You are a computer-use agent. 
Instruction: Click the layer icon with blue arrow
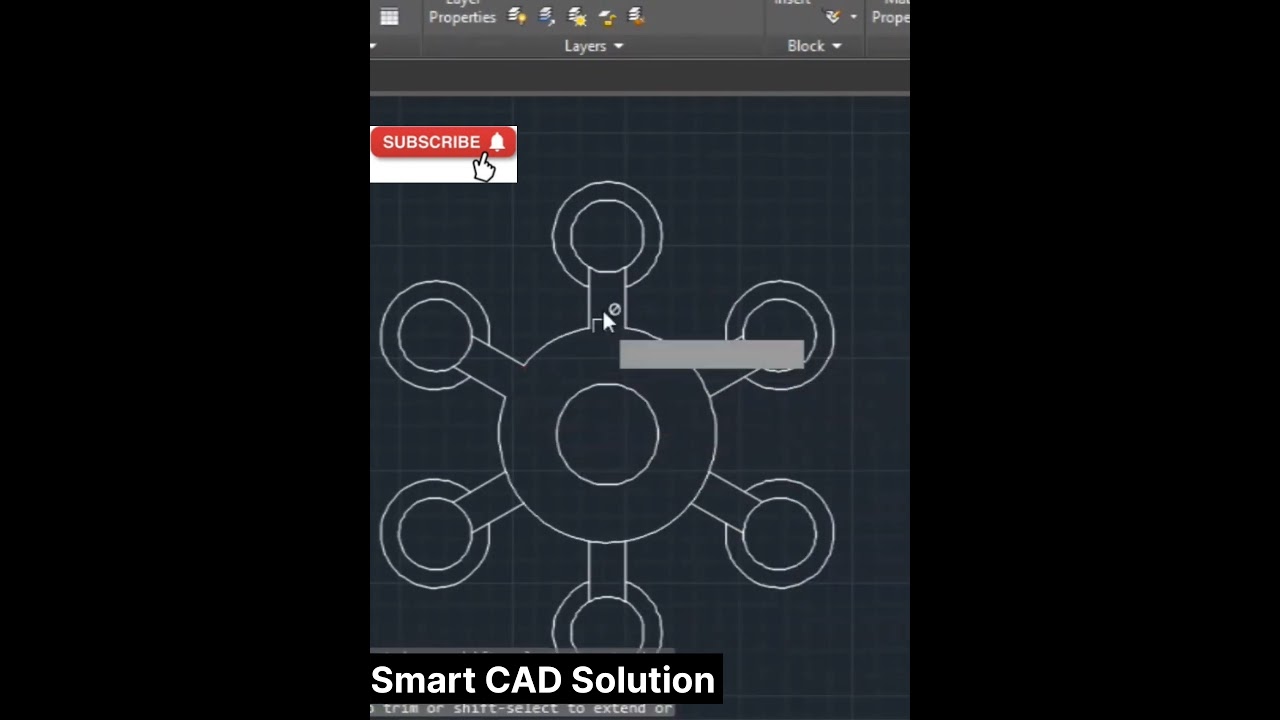546,16
